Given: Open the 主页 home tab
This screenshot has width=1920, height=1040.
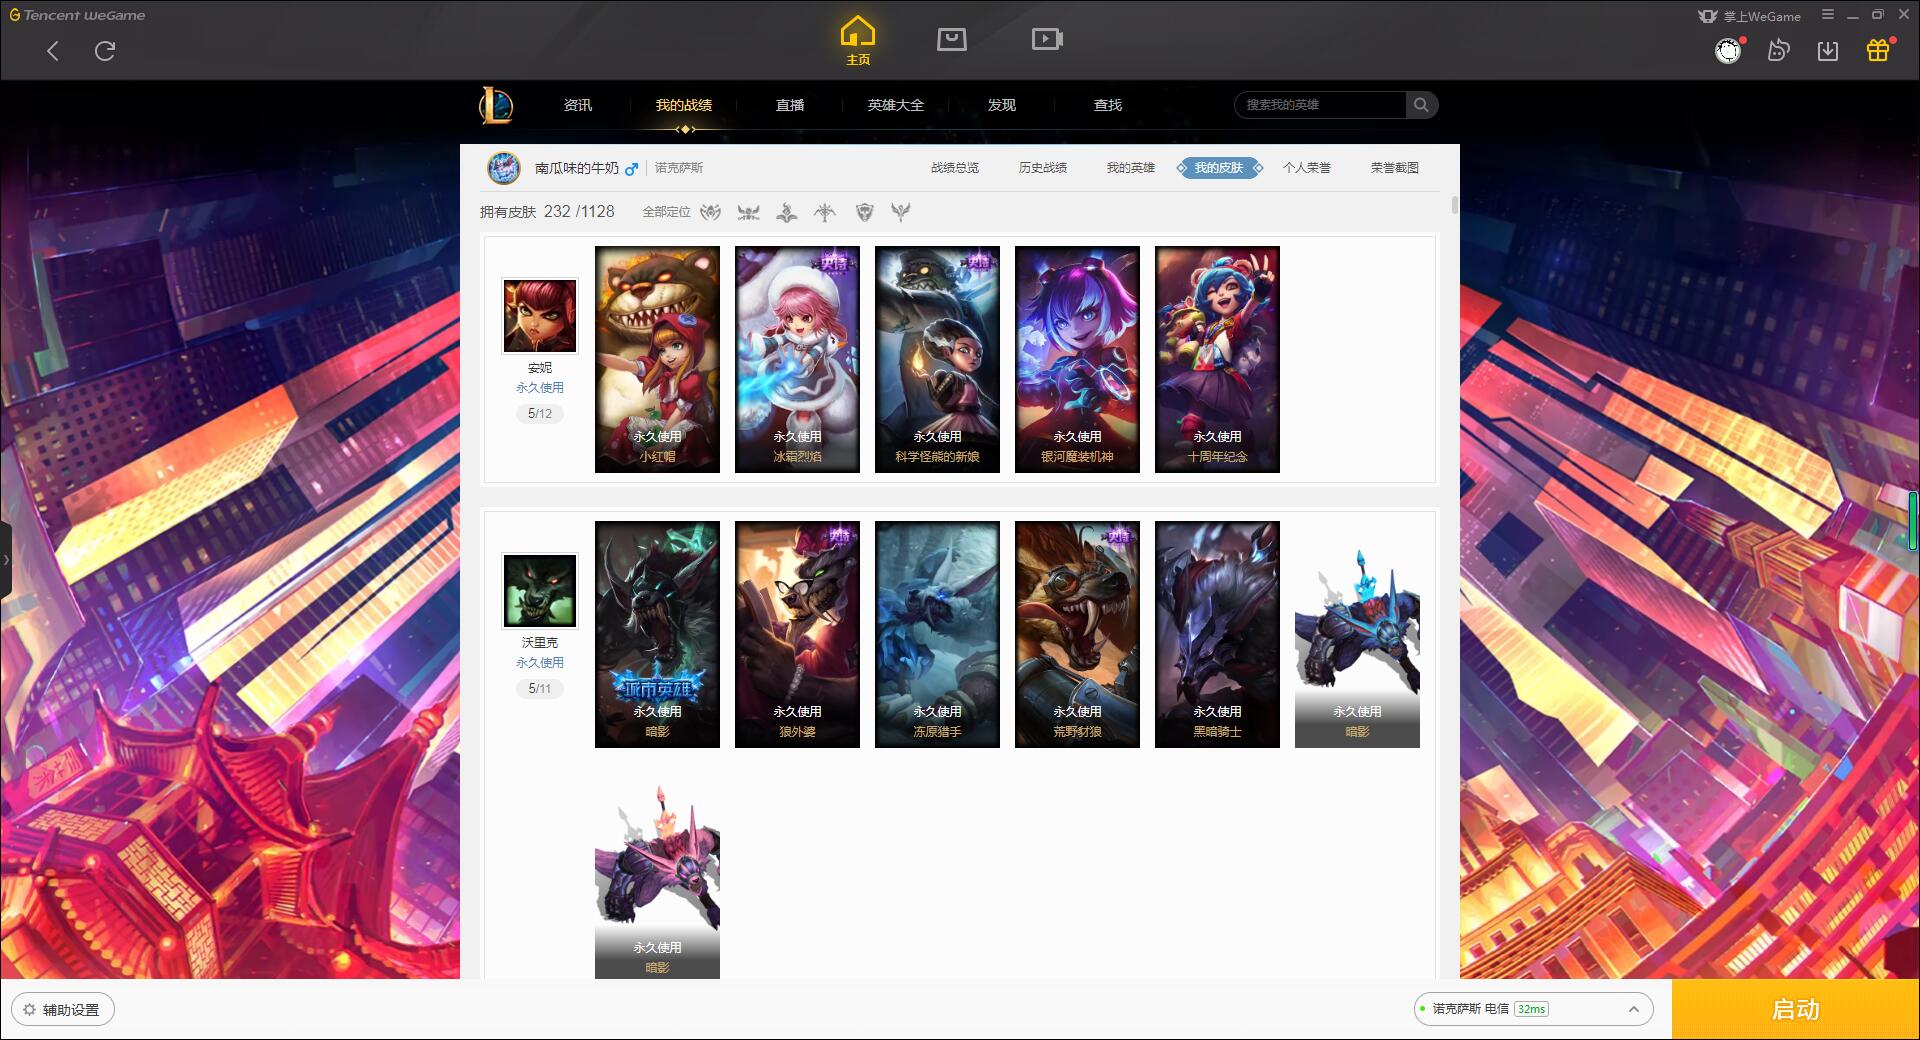Looking at the screenshot, I should [858, 41].
